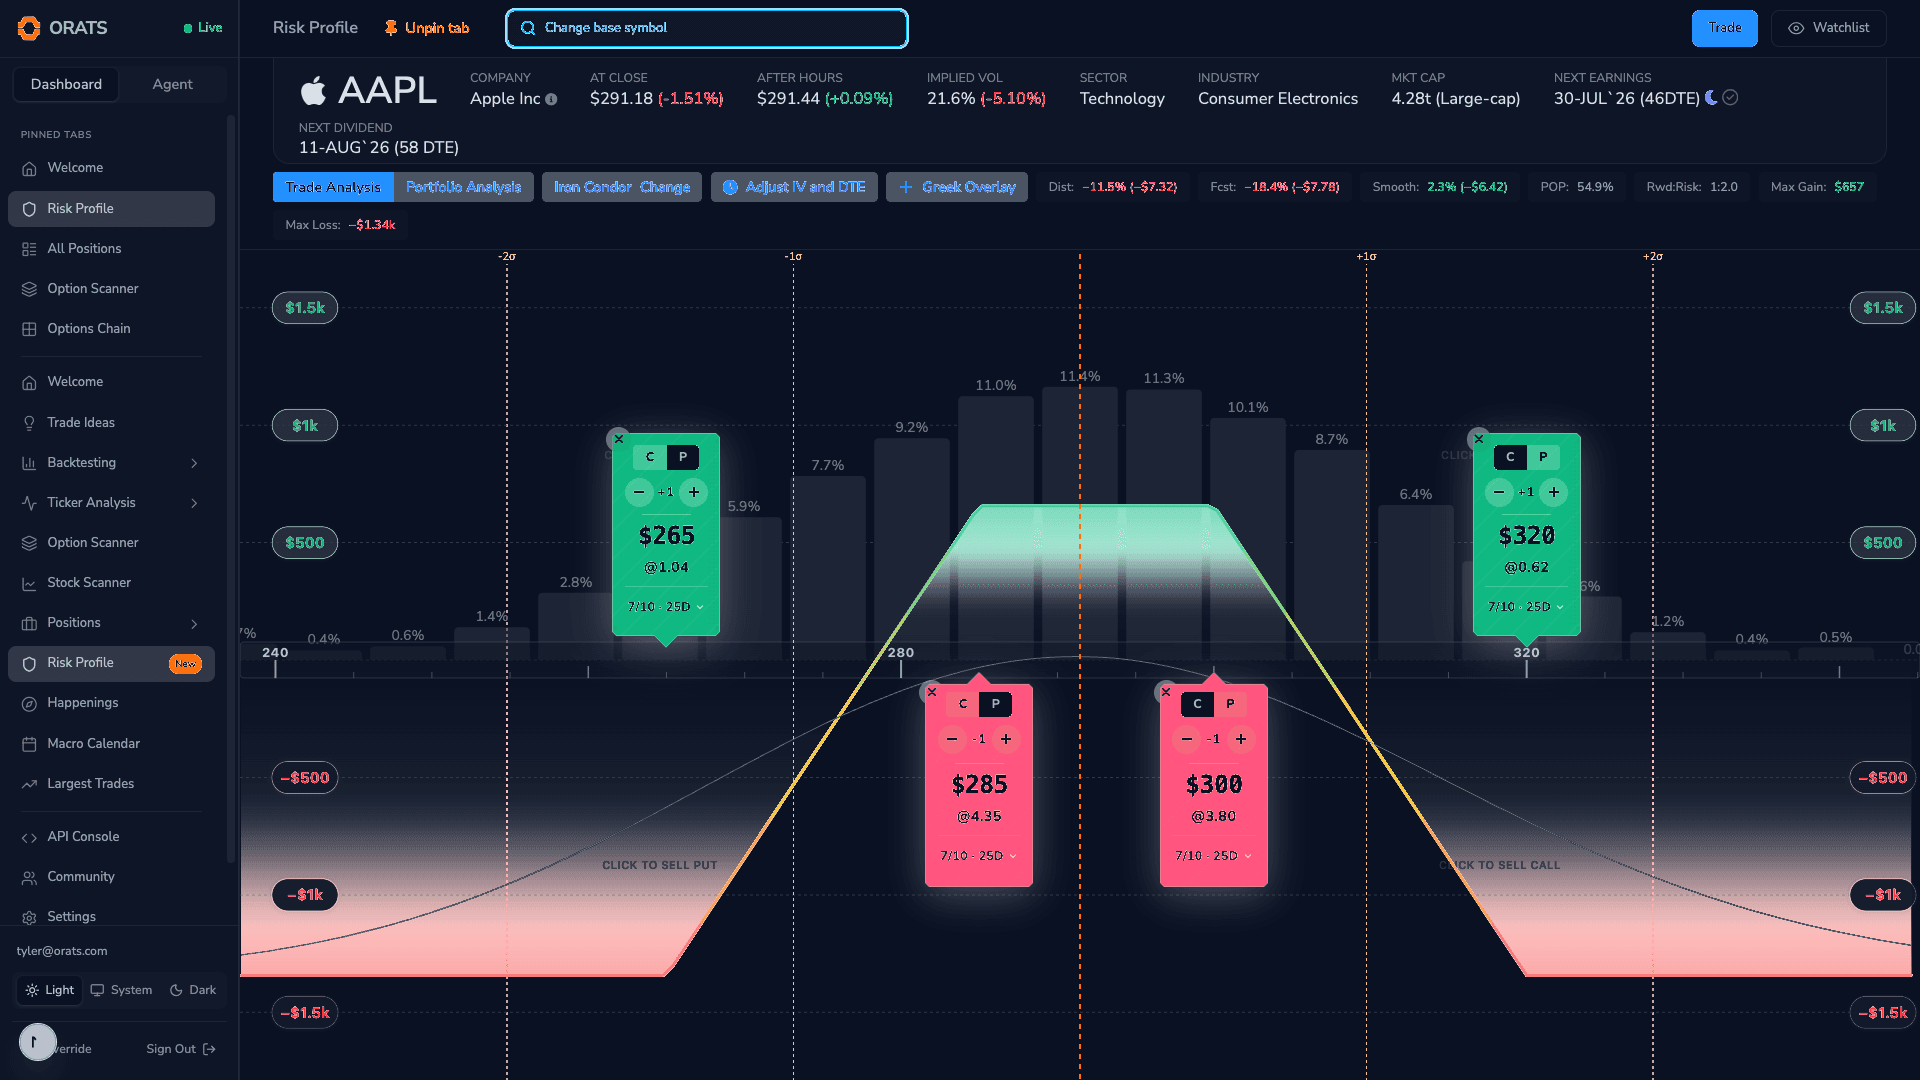The image size is (1920, 1080).
Task: Focus the Change base symbol search field
Action: [707, 28]
